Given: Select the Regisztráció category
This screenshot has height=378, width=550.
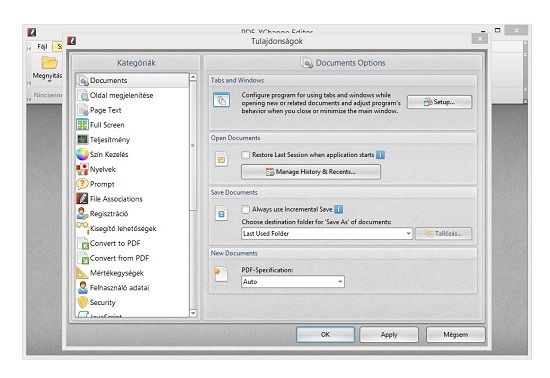Looking at the screenshot, I should coord(132,214).
